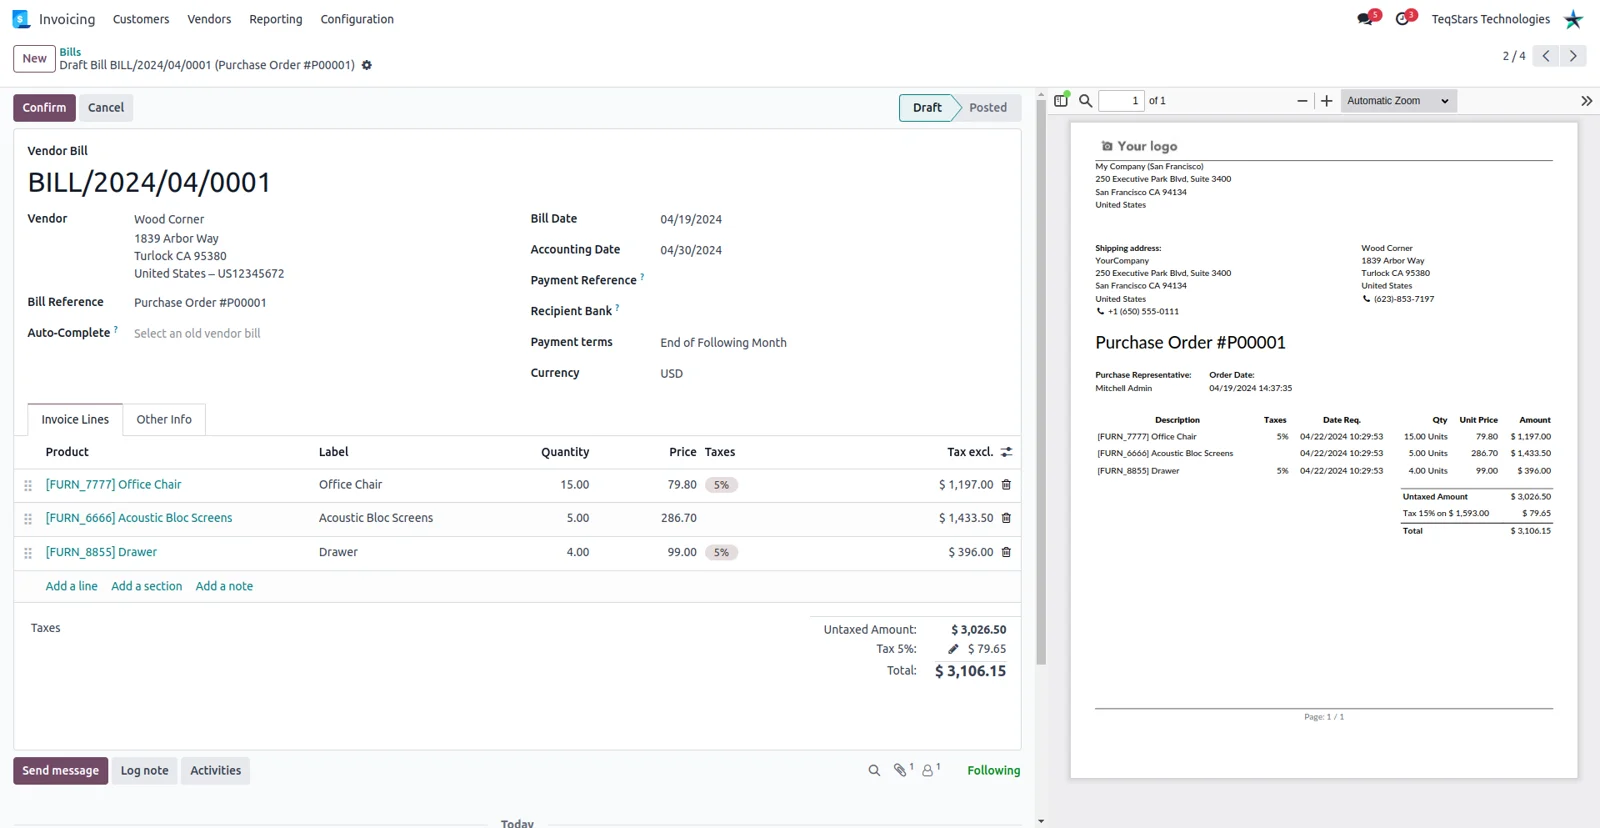Click the Posted status stage
Image resolution: width=1600 pixels, height=828 pixels.
tap(988, 108)
